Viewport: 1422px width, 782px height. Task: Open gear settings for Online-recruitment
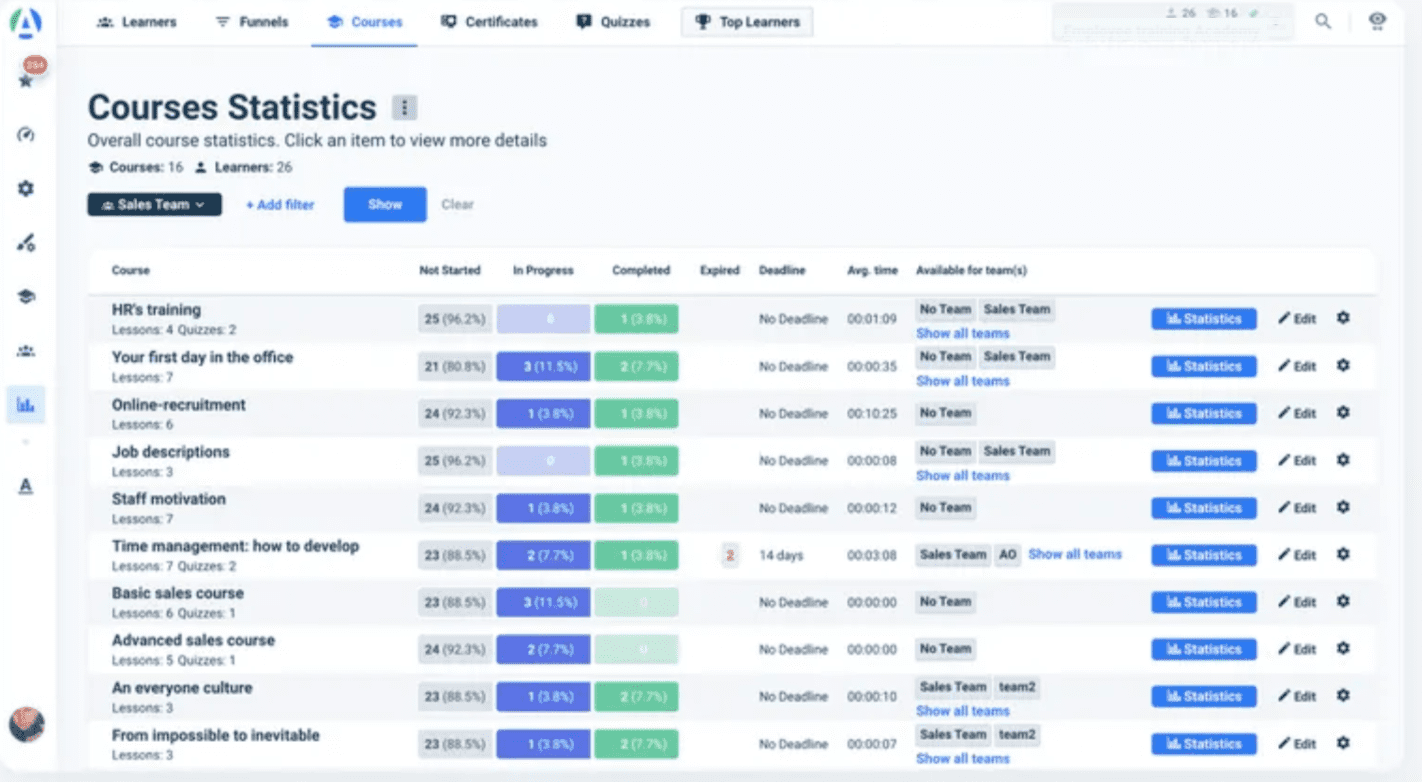(1343, 412)
